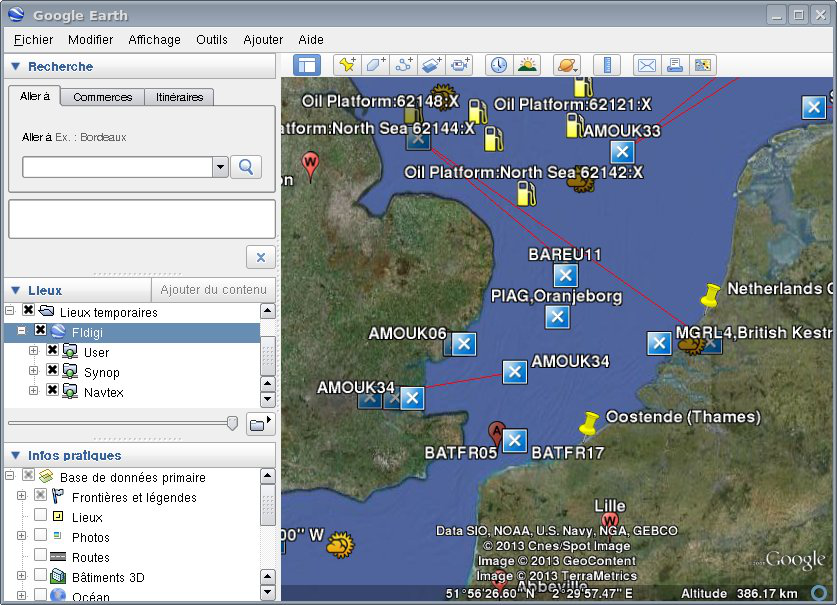Viewport: 837px width, 605px height.
Task: Click the Aller à search input field
Action: pos(117,167)
